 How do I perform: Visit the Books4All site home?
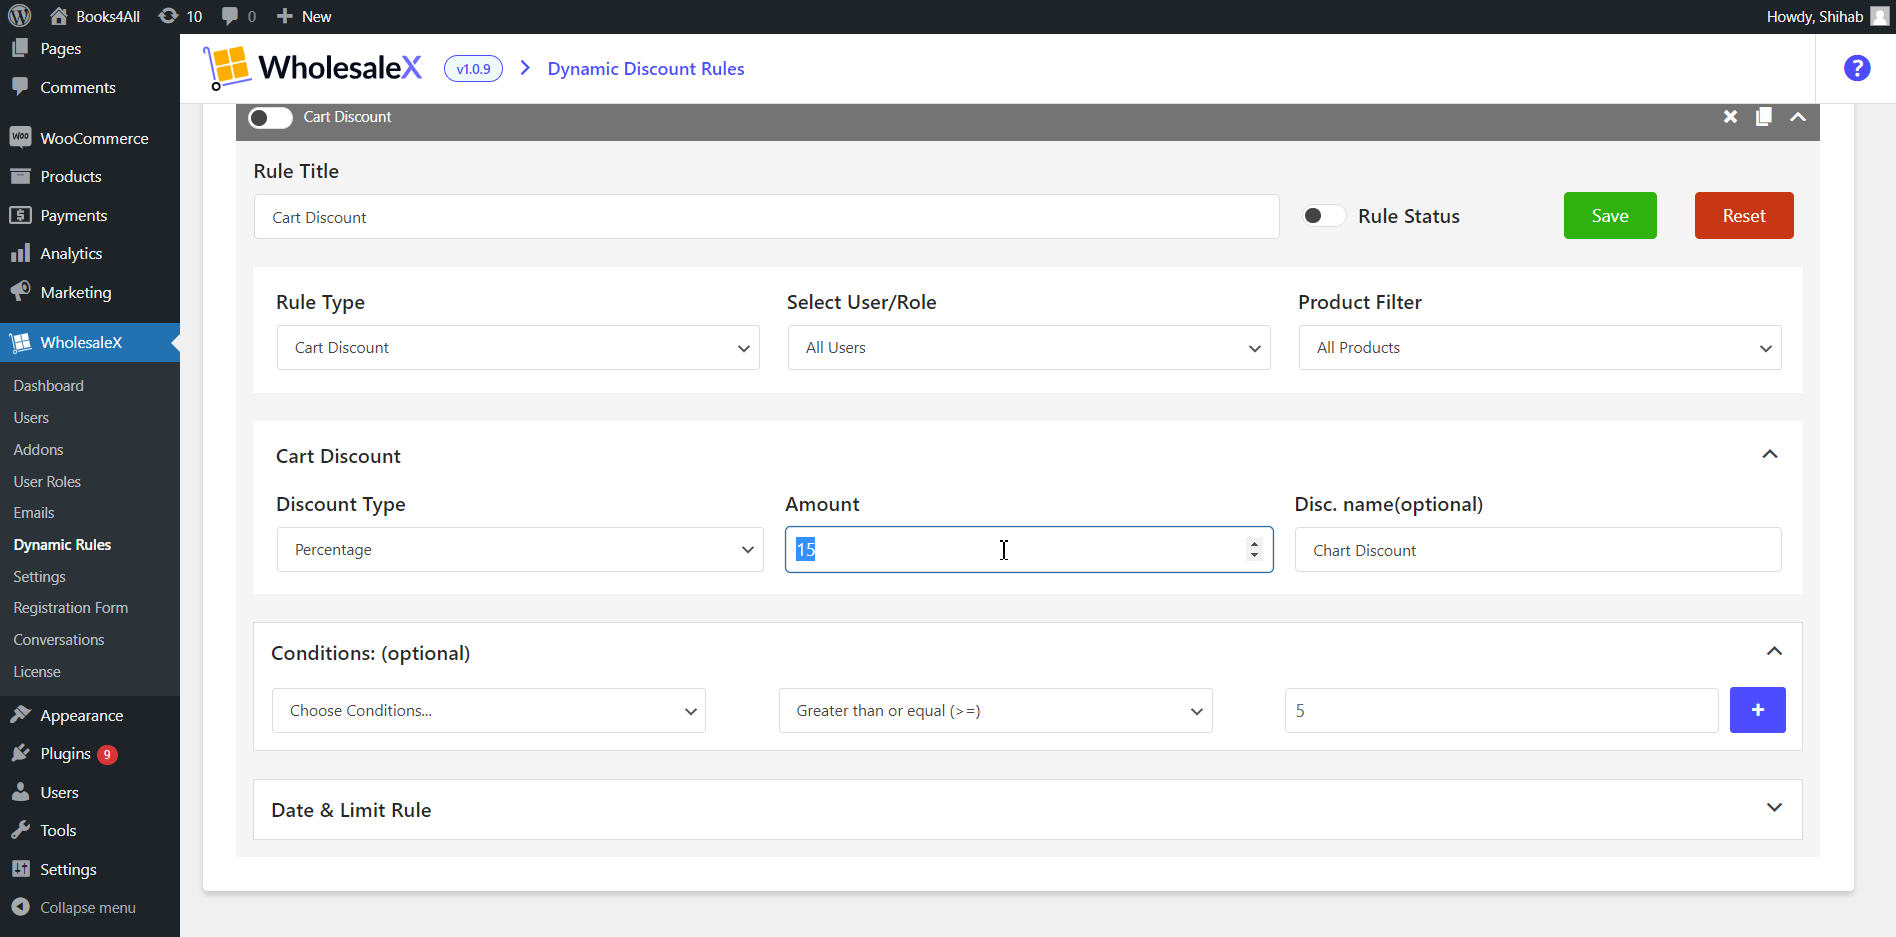click(95, 16)
